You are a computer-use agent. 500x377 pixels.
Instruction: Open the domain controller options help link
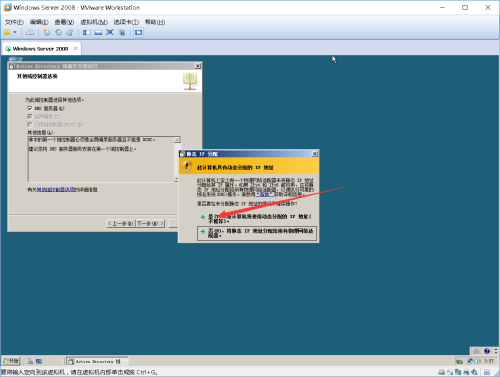pyautogui.click(x=56, y=190)
